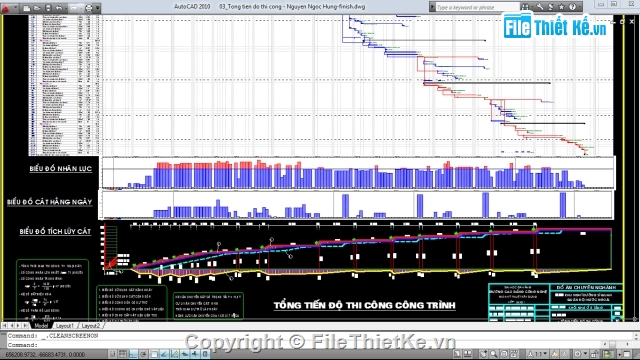This screenshot has width=640, height=360.
Task: Toggle Snap Mode in status bar
Action: coord(112,354)
